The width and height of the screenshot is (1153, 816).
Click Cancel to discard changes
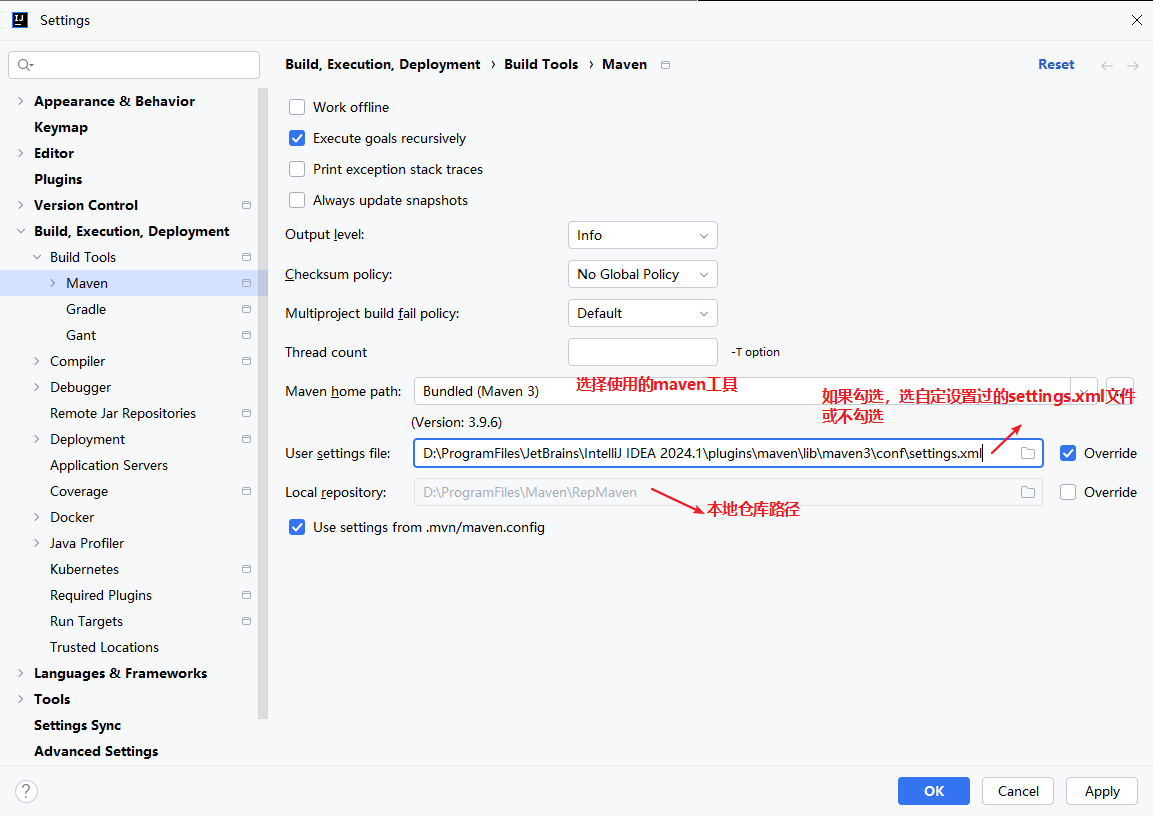(x=1018, y=791)
